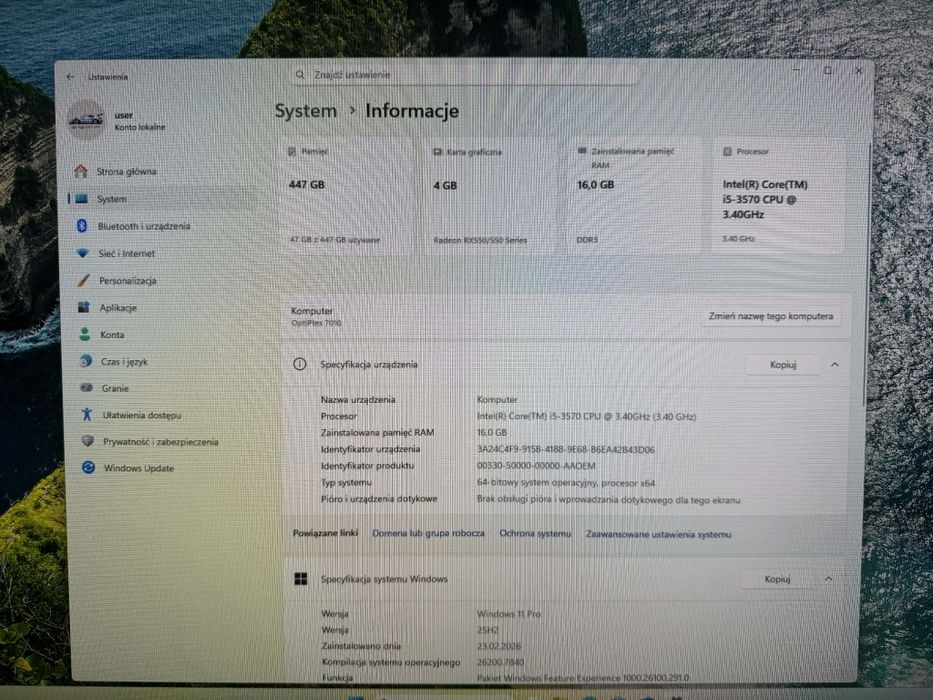The image size is (933, 700).
Task: Click the 4 GB graphics value
Action: pyautogui.click(x=445, y=186)
